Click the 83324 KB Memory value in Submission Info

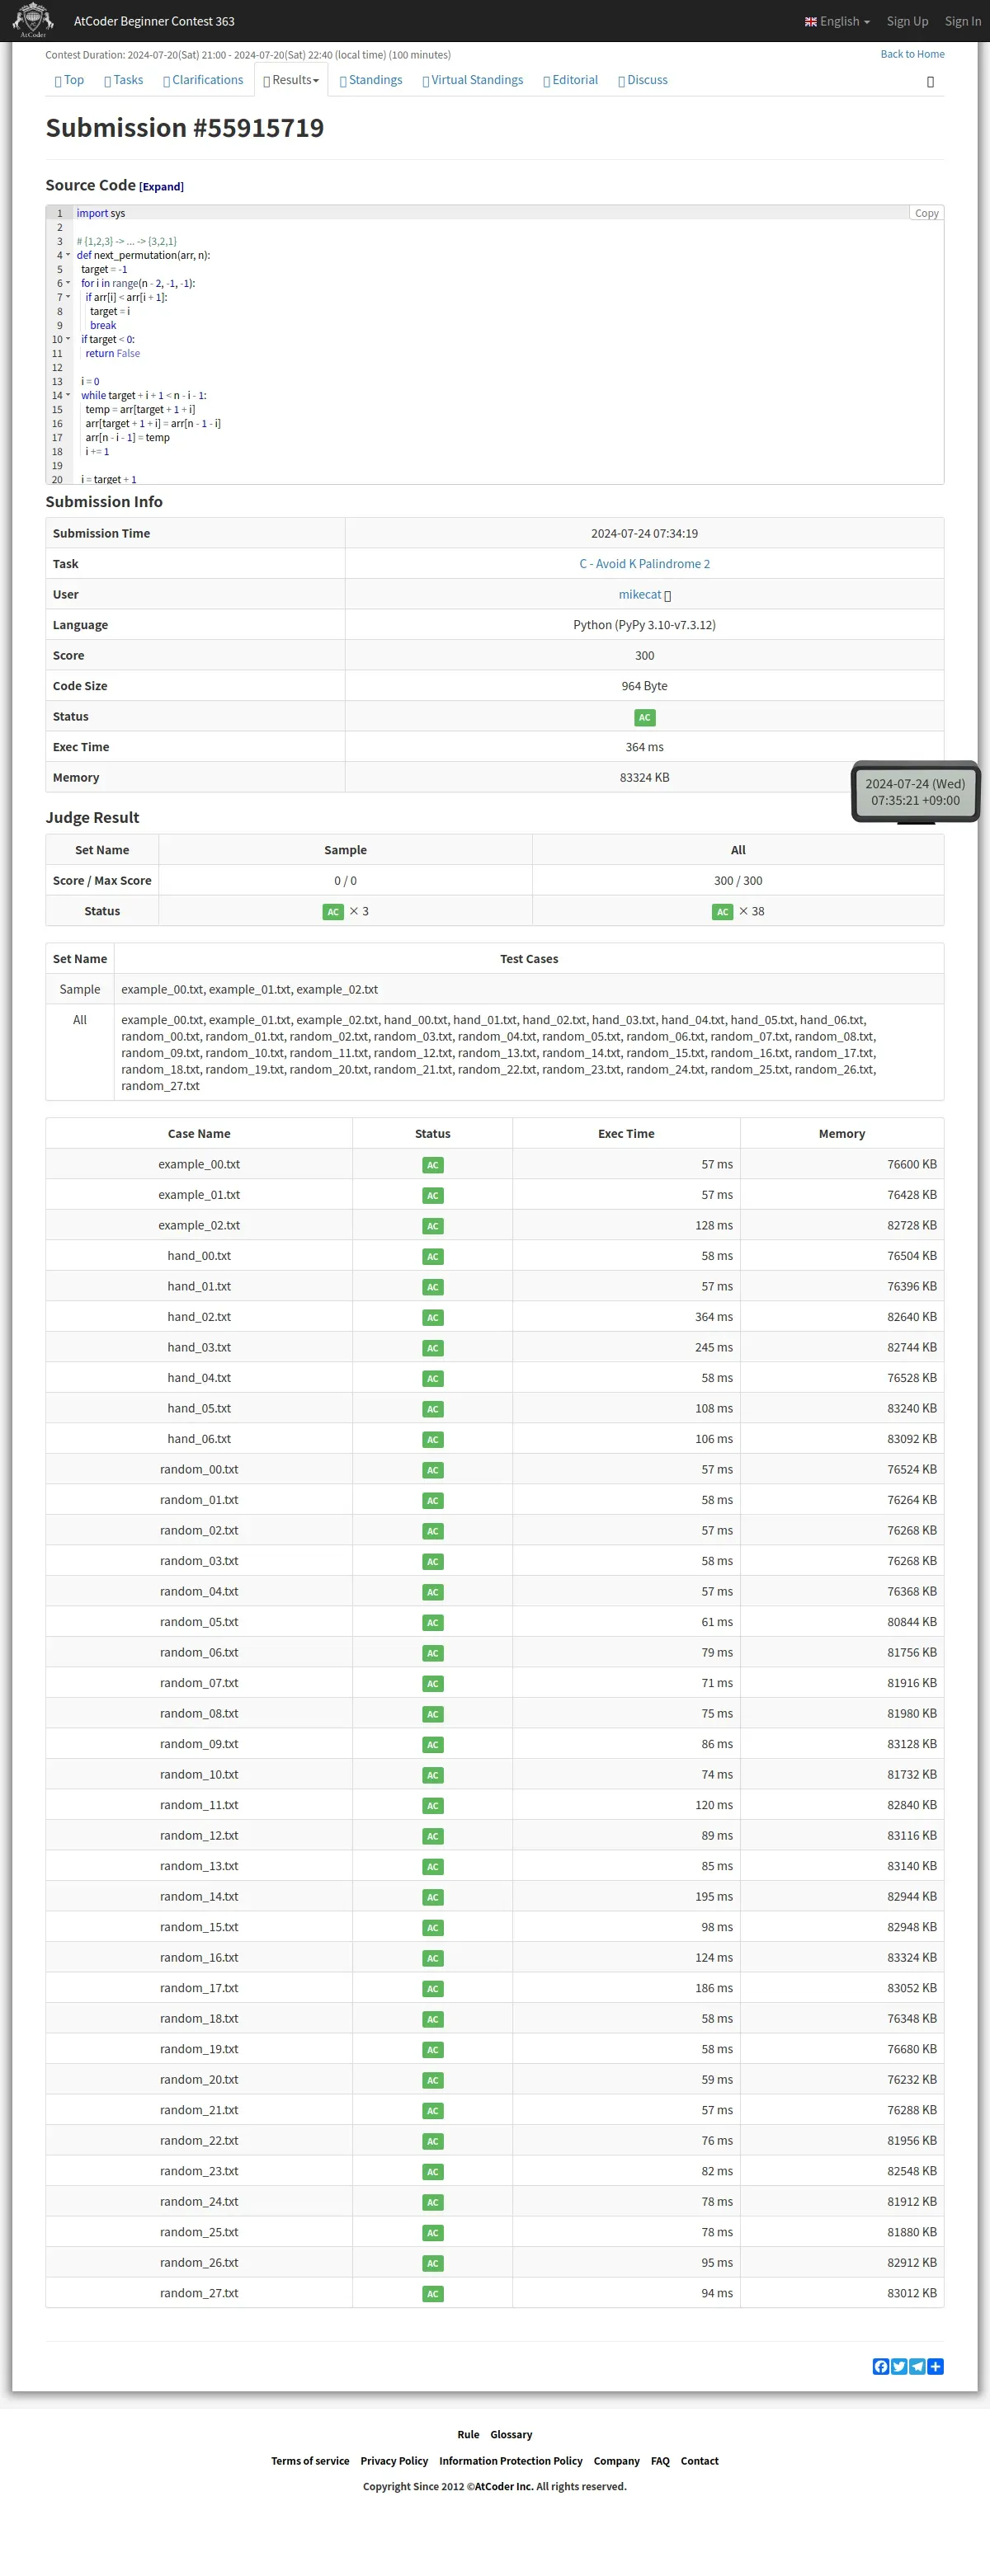644,777
